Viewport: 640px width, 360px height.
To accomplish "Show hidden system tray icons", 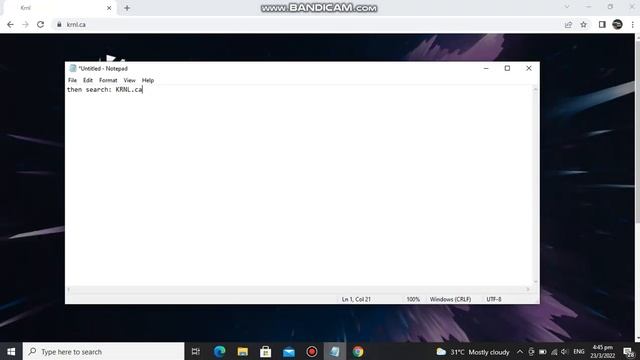I will click(x=520, y=351).
